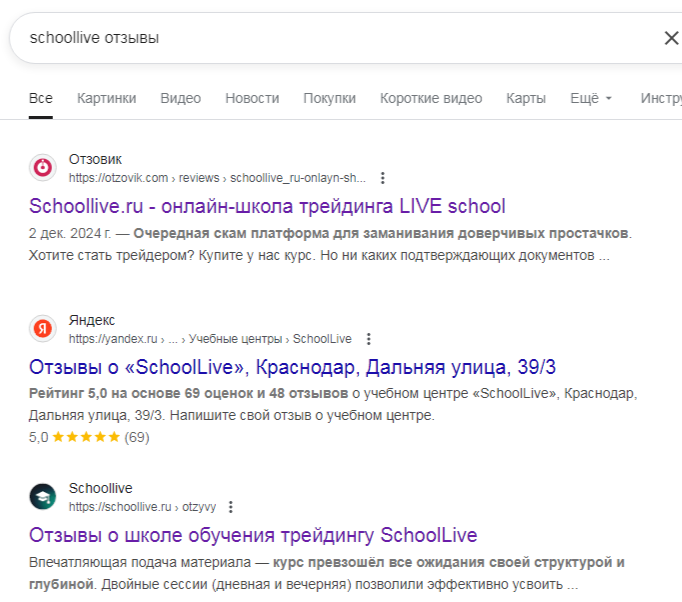This screenshot has height=602, width=682.
Task: Click the Otzovik site favicon
Action: pyautogui.click(x=43, y=168)
